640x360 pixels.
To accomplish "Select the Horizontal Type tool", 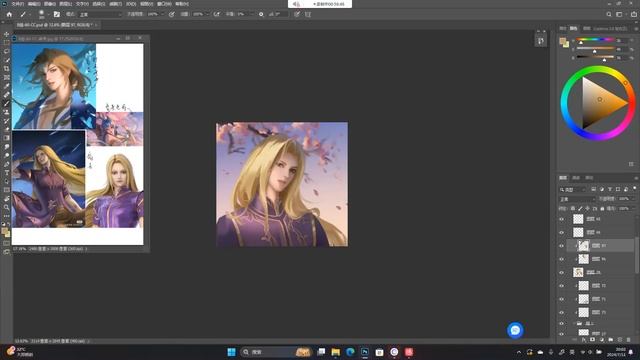I will tap(6, 173).
